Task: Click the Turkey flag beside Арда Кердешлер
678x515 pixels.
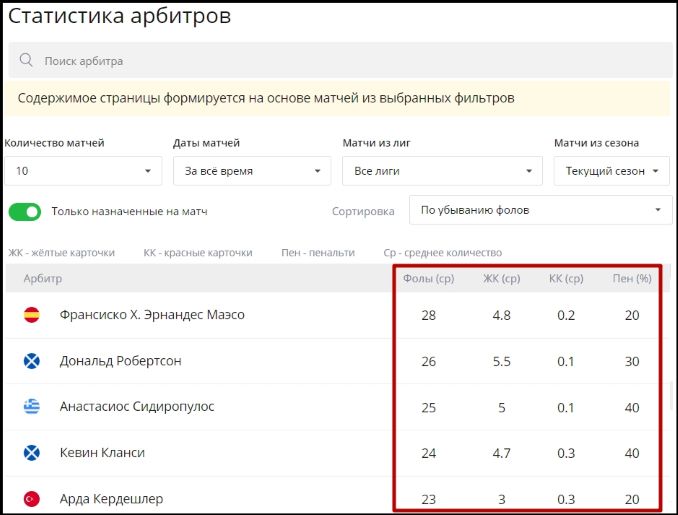Action: 31,498
